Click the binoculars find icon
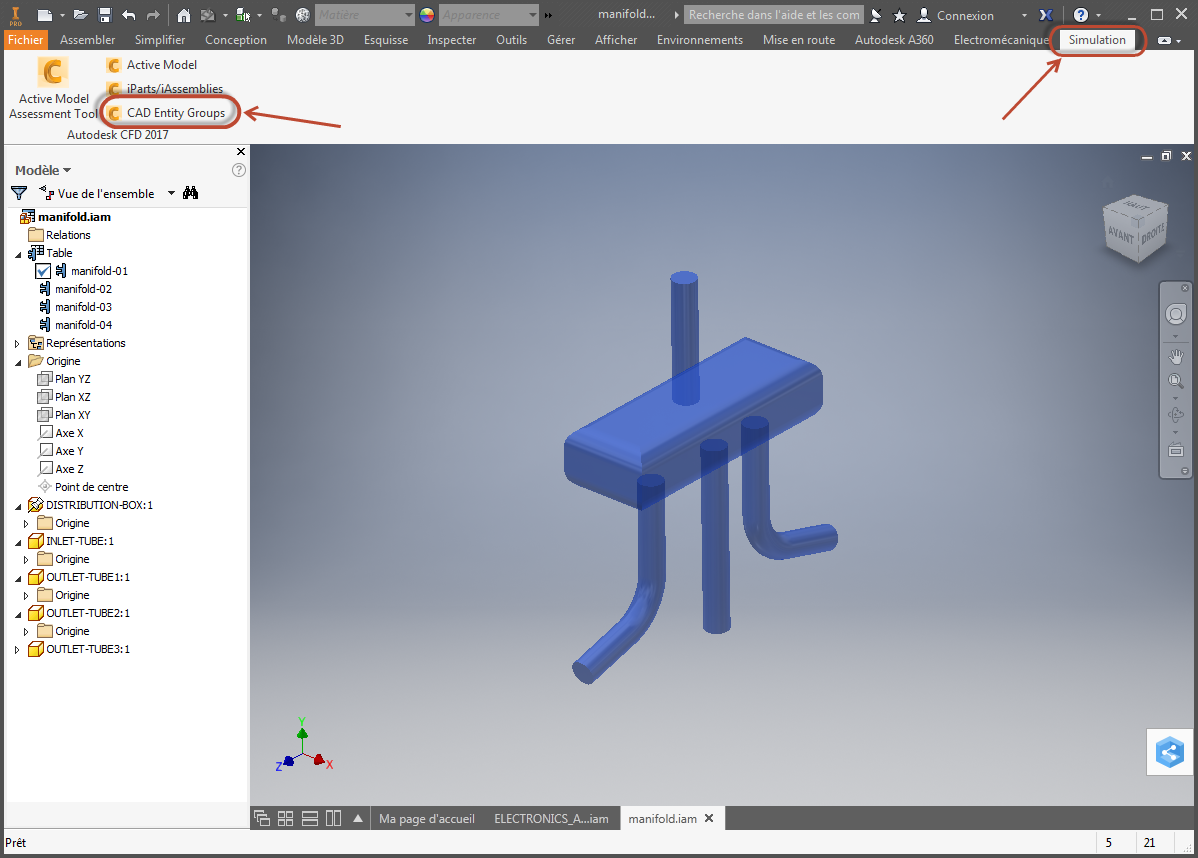The image size is (1198, 858). click(x=190, y=193)
